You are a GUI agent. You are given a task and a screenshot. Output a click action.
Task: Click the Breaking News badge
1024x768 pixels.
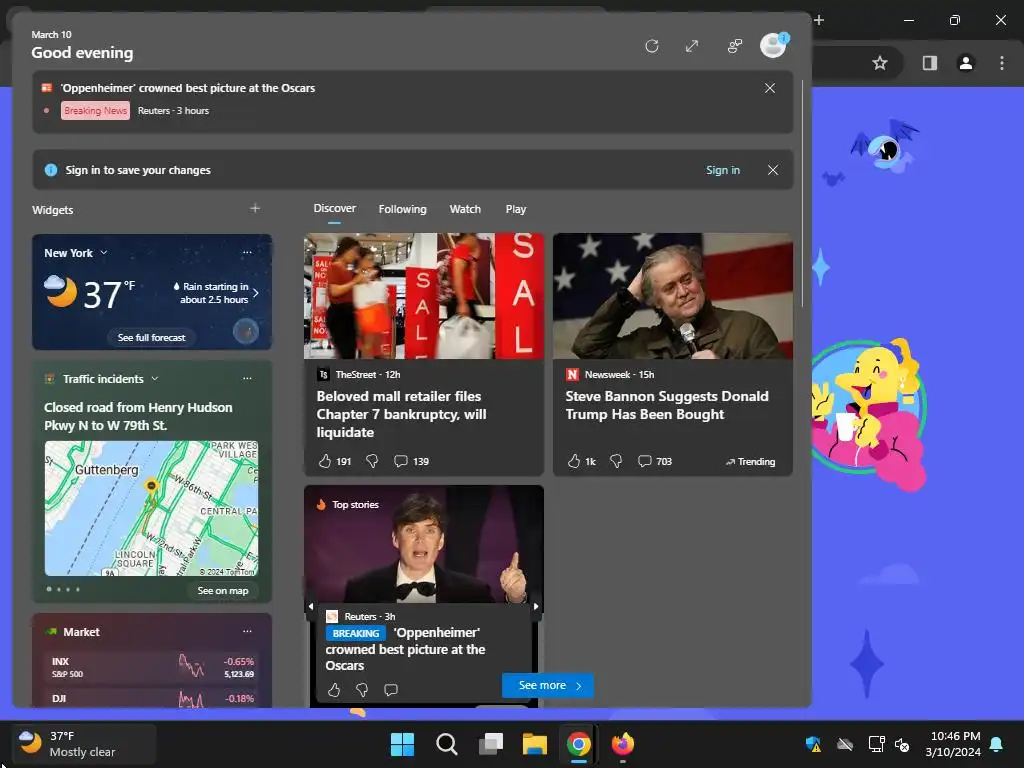click(x=95, y=110)
